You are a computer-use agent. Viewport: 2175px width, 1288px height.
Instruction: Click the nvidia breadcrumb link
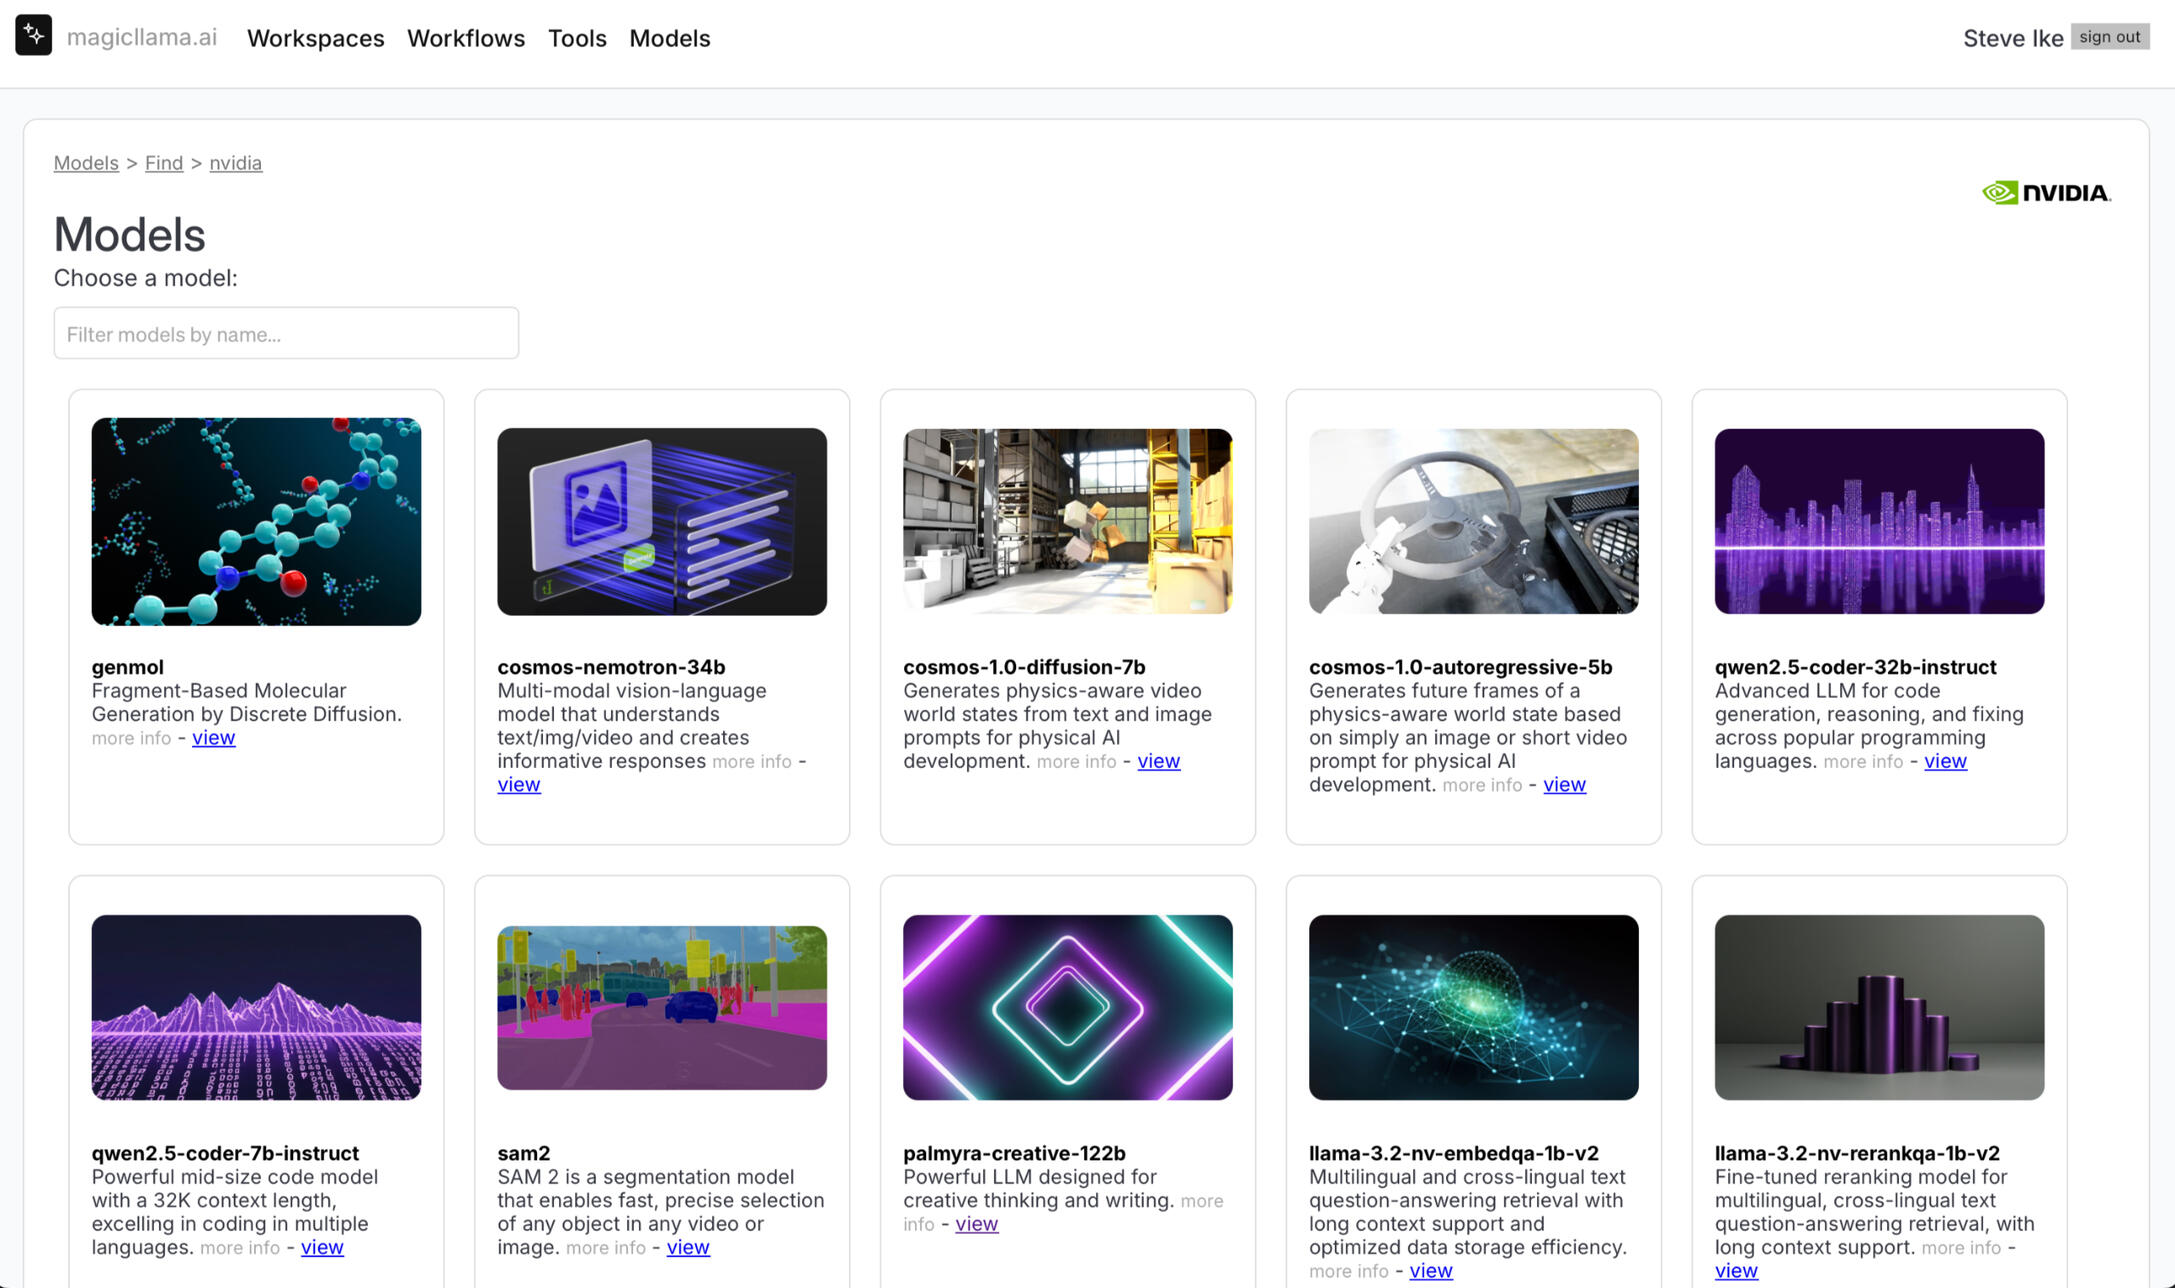click(236, 163)
